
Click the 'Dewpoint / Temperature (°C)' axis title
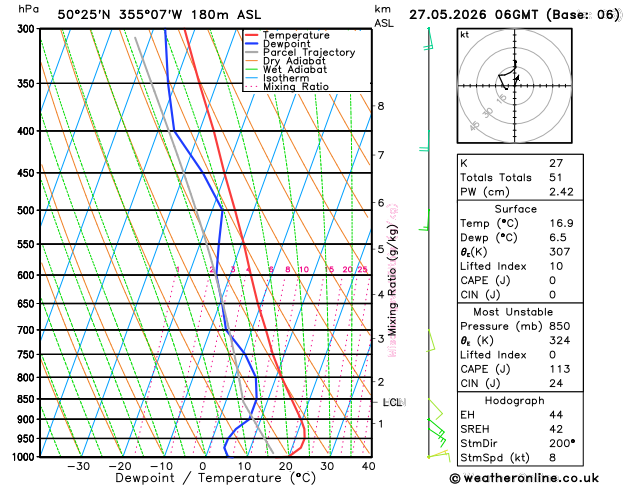coord(215,478)
